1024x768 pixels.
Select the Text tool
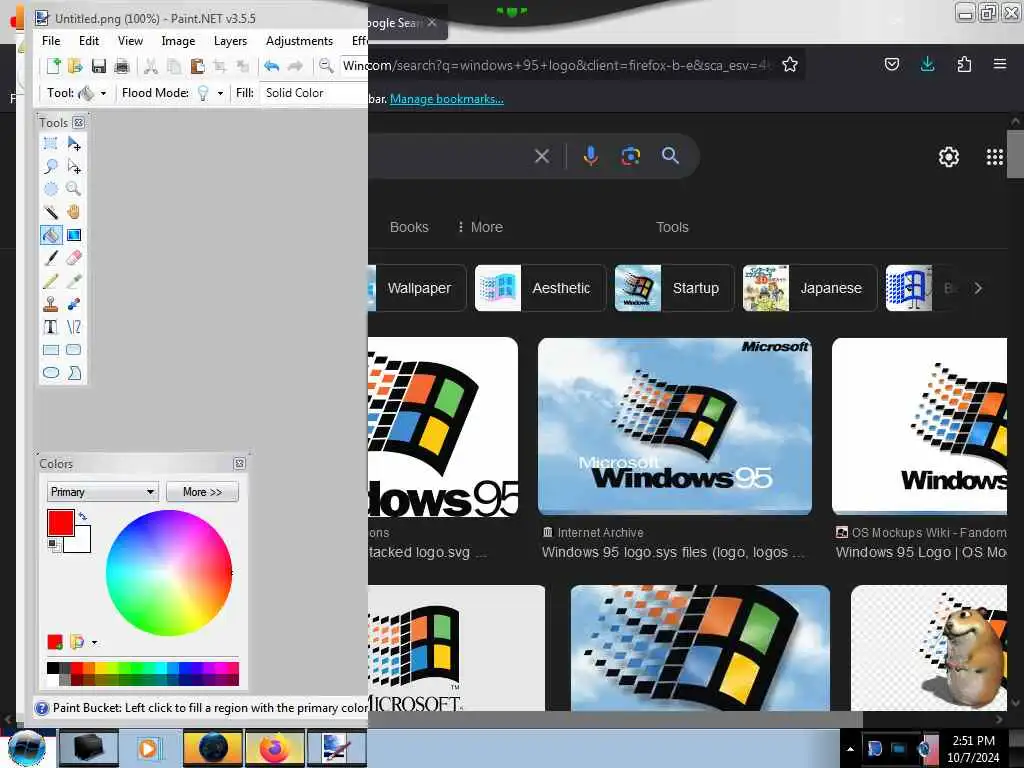point(50,327)
